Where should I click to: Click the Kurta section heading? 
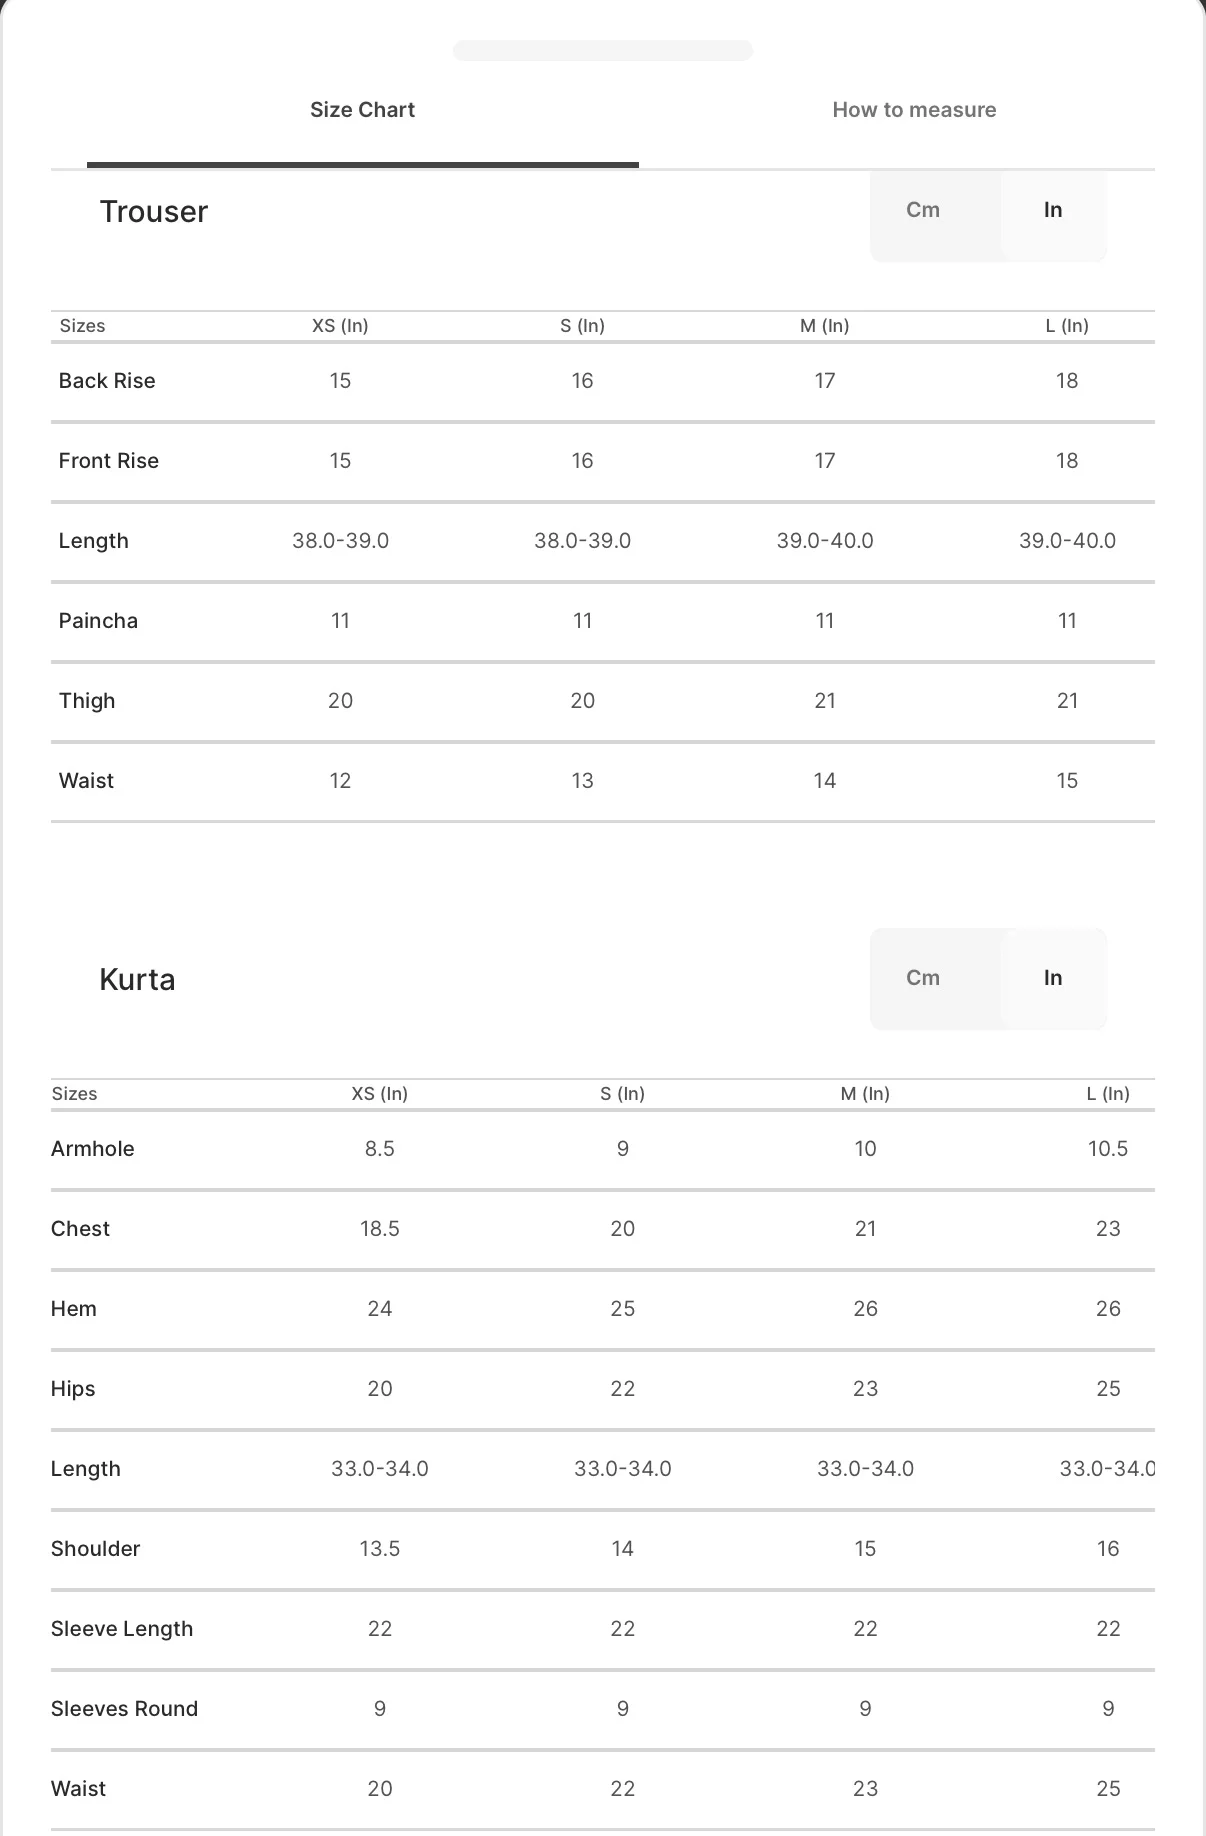137,980
